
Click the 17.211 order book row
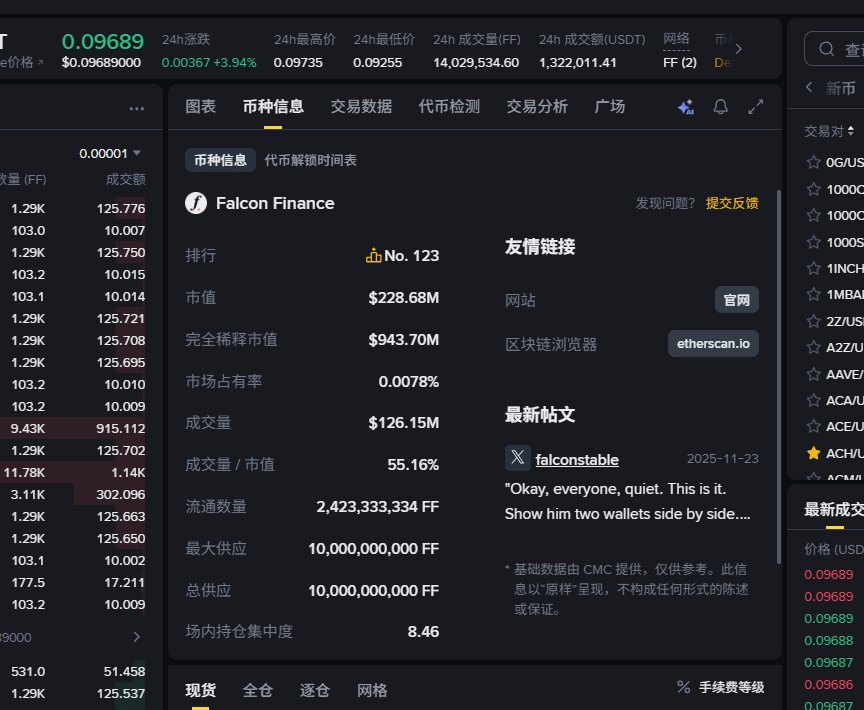pos(73,582)
